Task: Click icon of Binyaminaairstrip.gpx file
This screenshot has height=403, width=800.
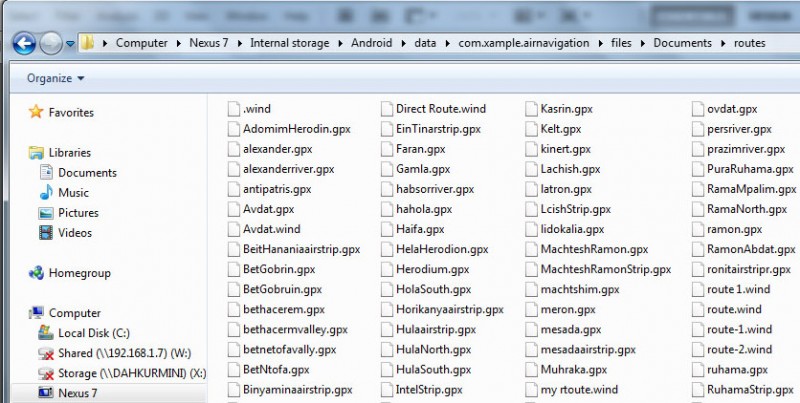Action: [234, 390]
